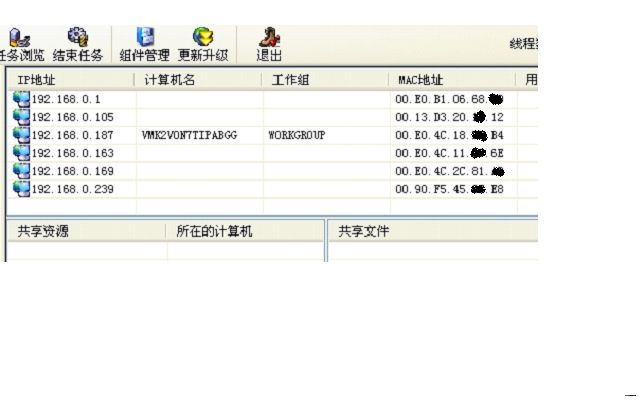The height and width of the screenshot is (400, 640).
Task: Select the row text 192.168.0.1
Action: [x=66, y=99]
